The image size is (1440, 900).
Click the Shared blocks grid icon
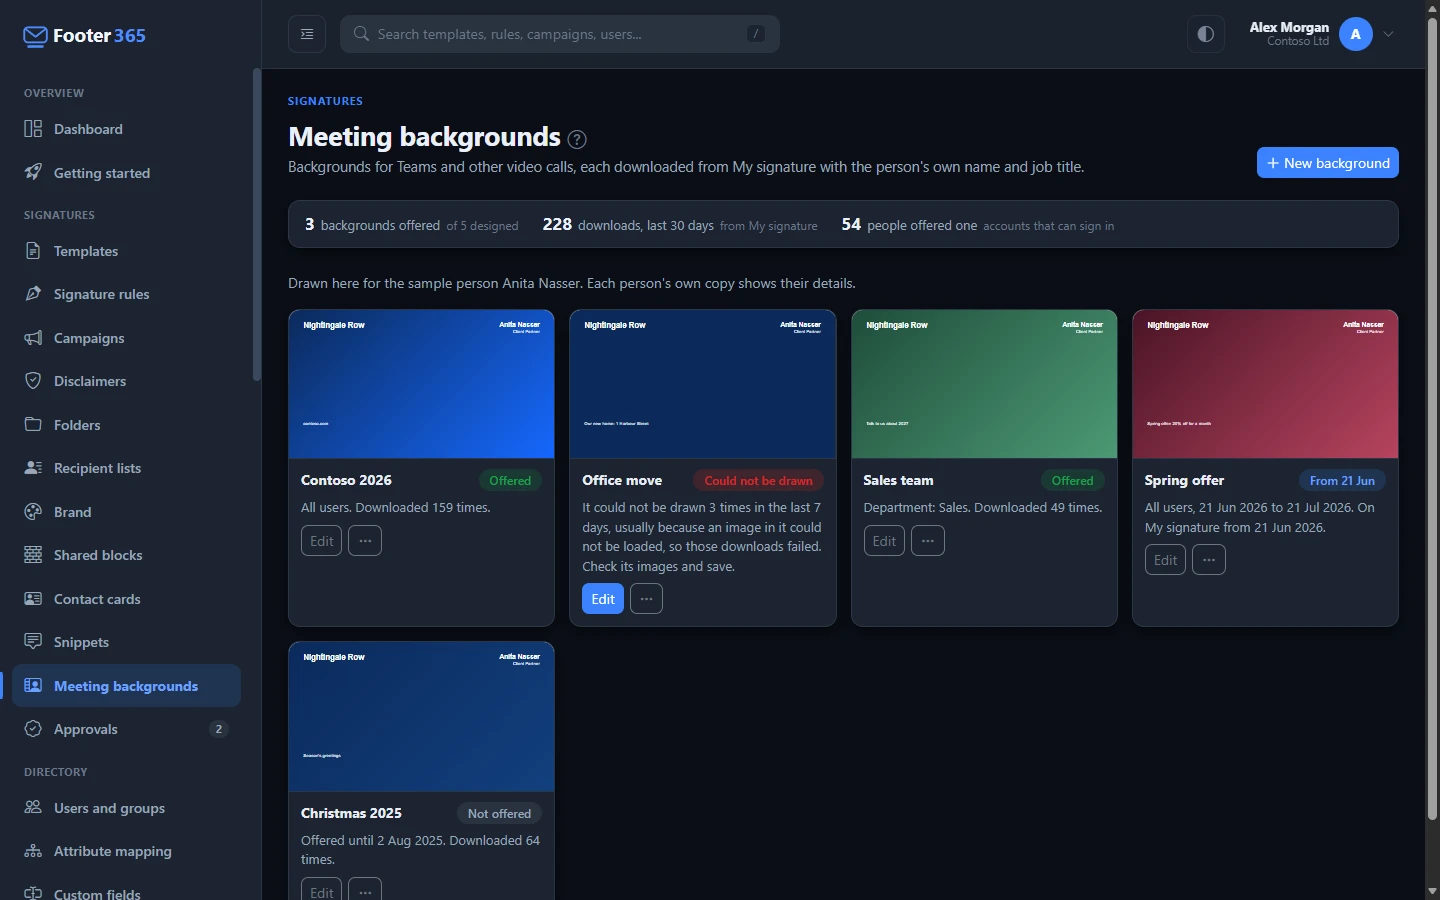tap(33, 555)
